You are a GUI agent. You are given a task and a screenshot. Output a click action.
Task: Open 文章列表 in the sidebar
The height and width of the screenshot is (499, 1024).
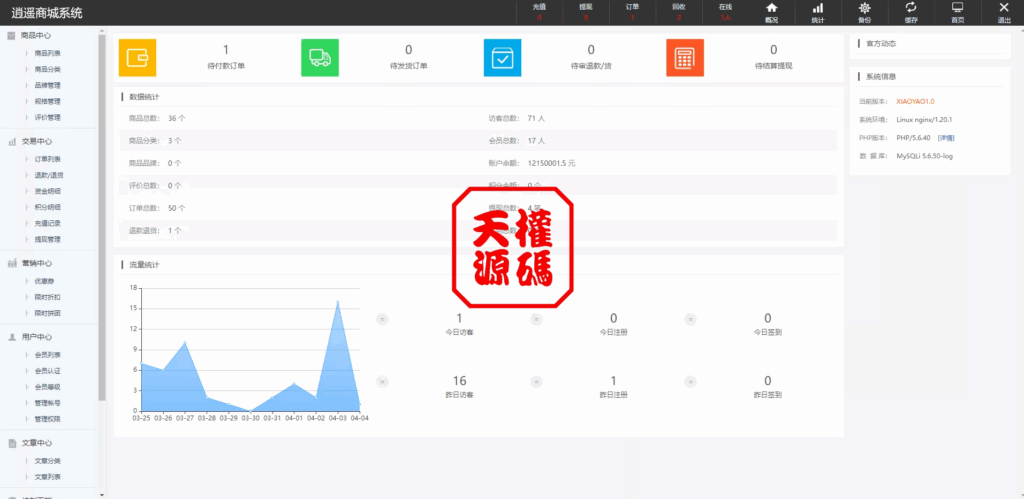click(x=48, y=477)
